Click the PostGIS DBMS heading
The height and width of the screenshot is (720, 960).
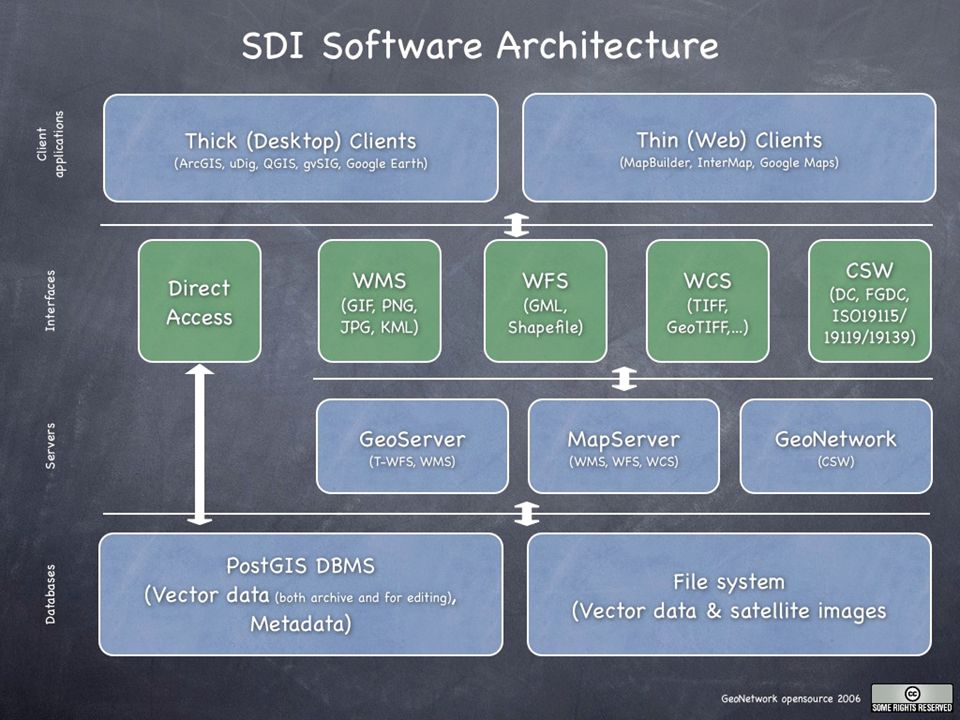tap(301, 565)
